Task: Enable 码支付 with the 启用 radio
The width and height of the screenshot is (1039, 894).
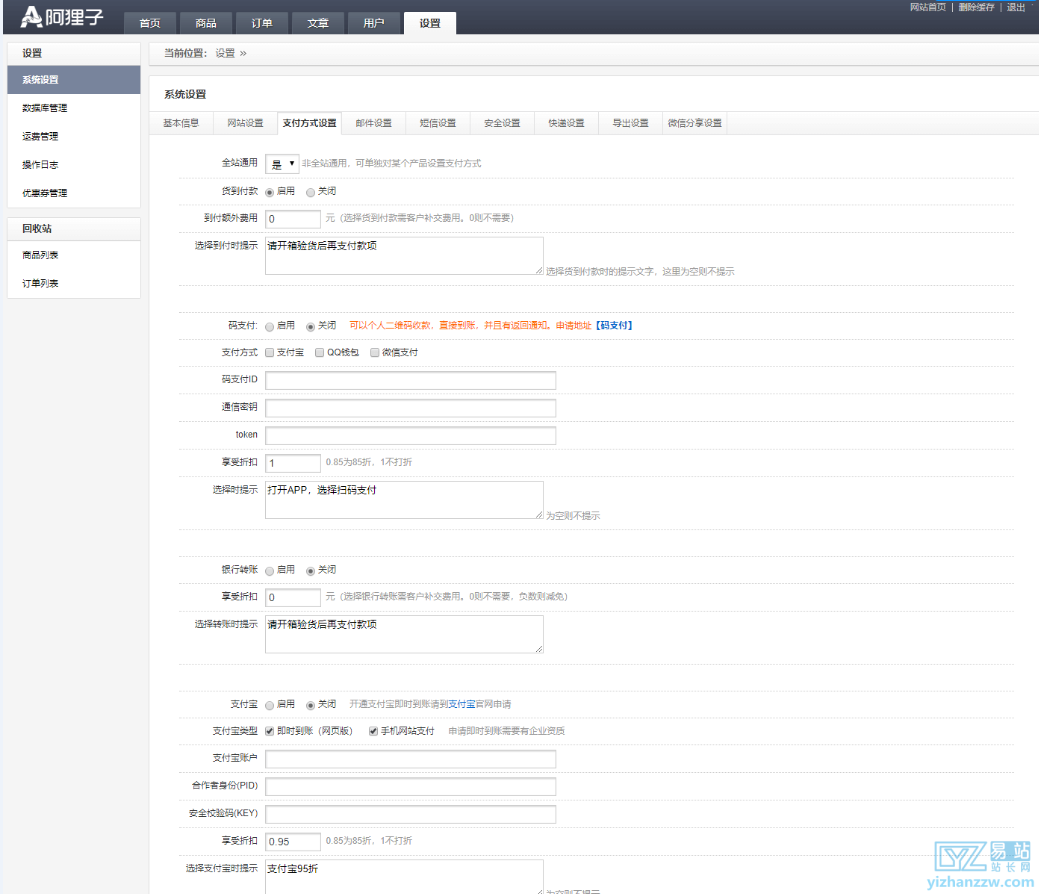Action: click(x=270, y=326)
